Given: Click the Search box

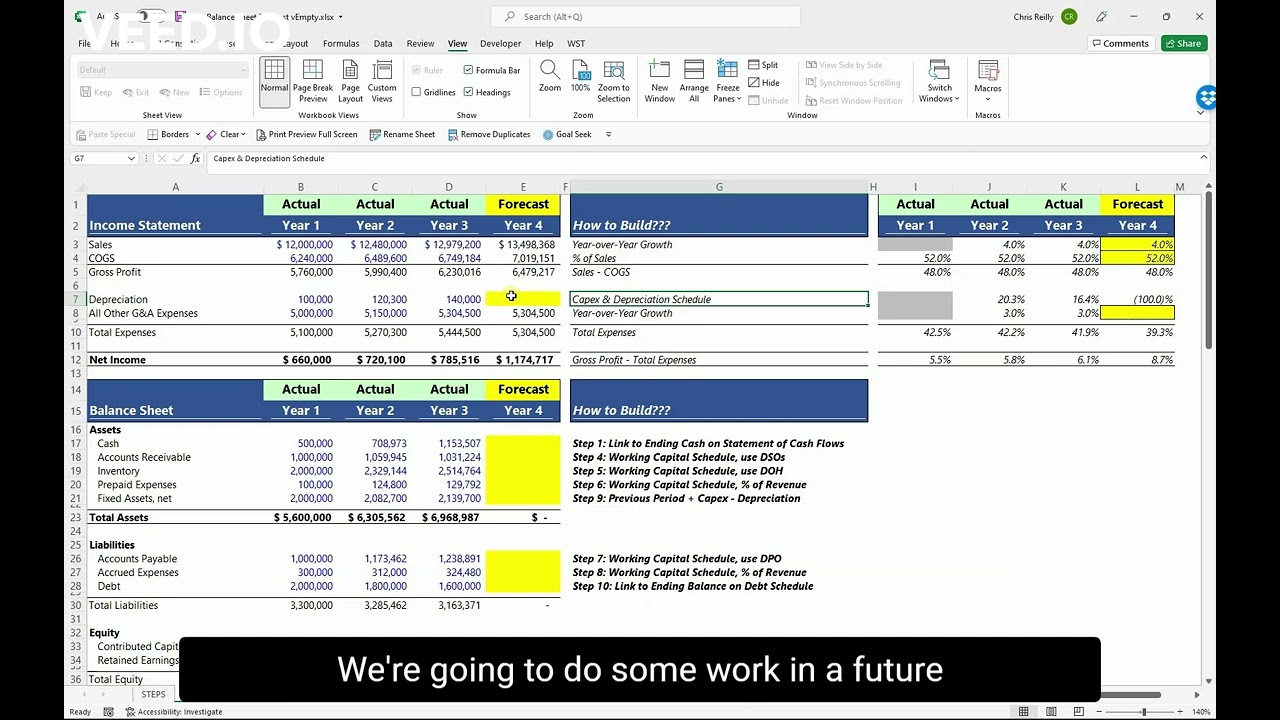Looking at the screenshot, I should 645,16.
